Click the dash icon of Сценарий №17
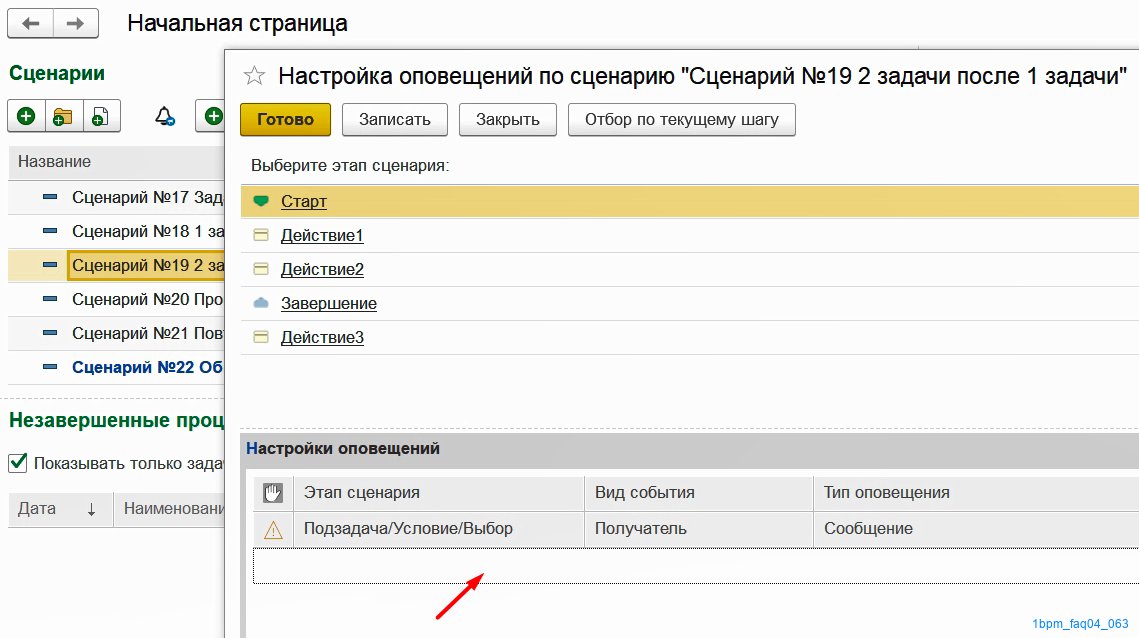This screenshot has width=1139, height=638. click(49, 197)
